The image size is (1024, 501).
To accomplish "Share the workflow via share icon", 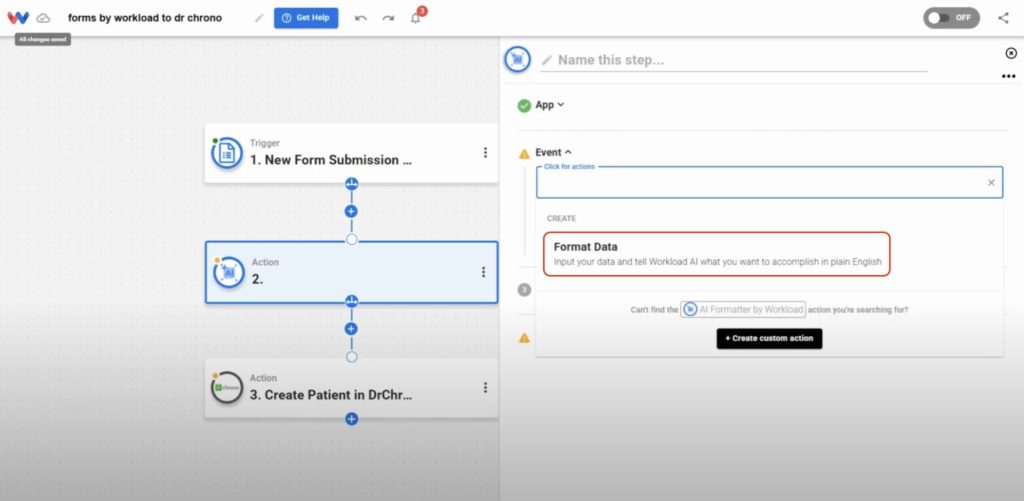I will [x=1004, y=18].
